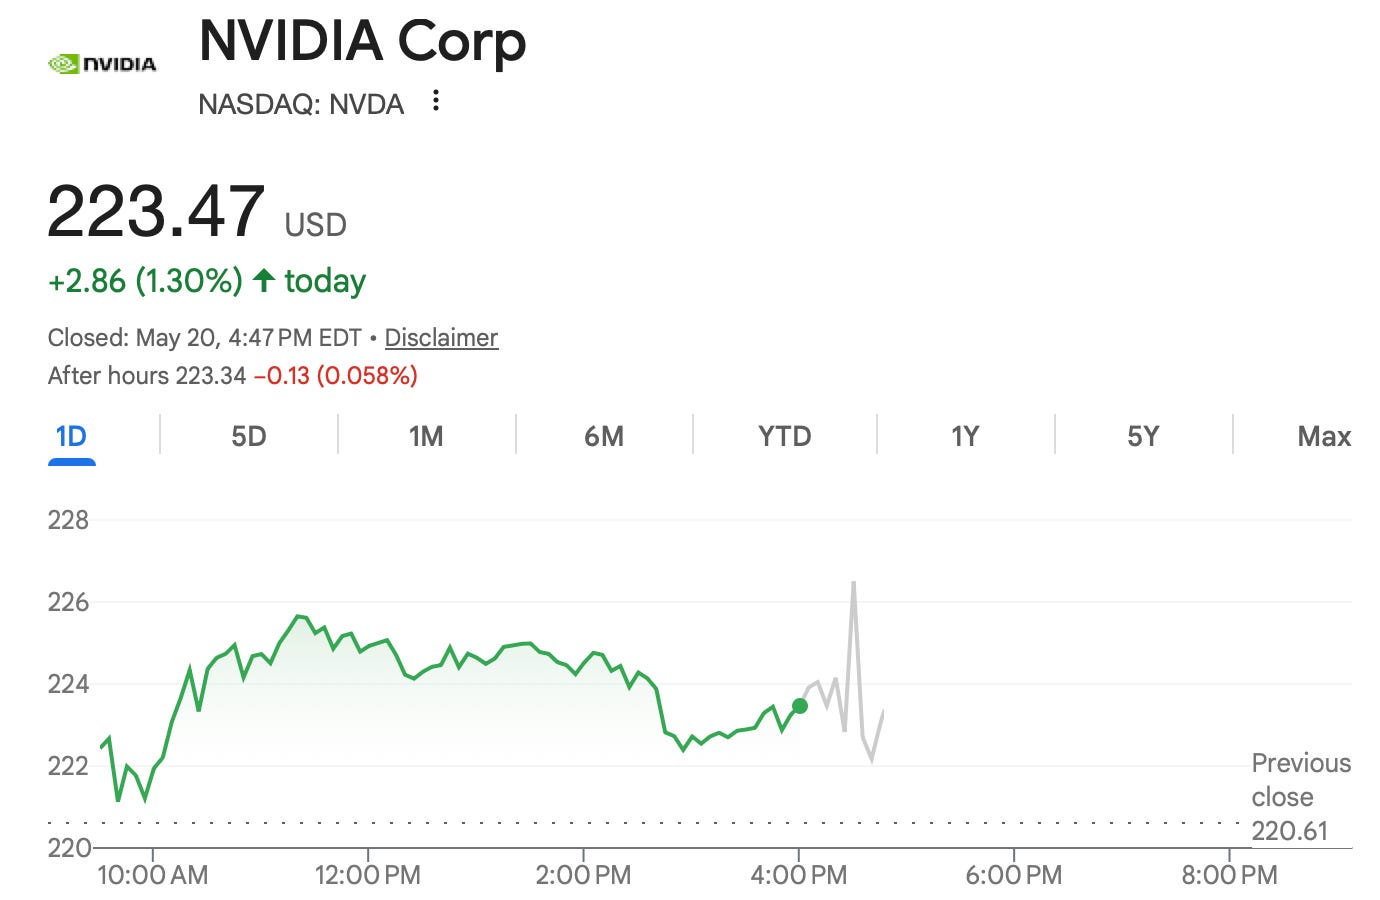Show the YTD chart range
The image size is (1380, 900).
point(784,437)
